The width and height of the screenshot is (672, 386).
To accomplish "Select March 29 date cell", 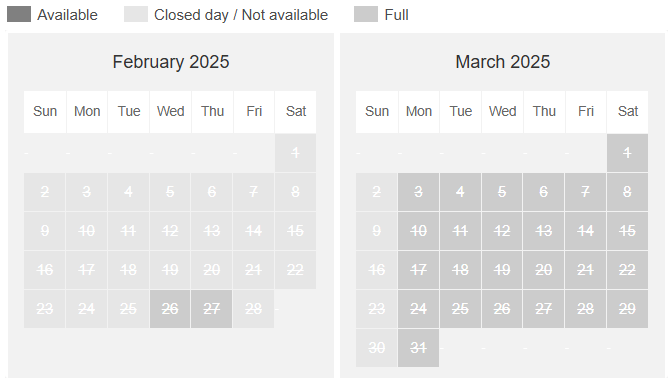I will pos(627,309).
